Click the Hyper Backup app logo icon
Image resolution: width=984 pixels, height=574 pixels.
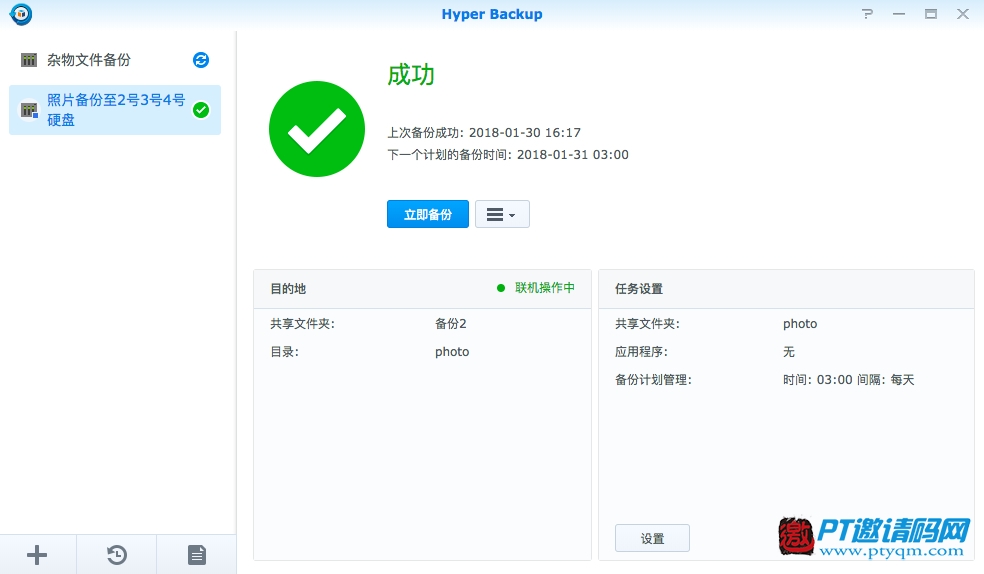pyautogui.click(x=21, y=14)
